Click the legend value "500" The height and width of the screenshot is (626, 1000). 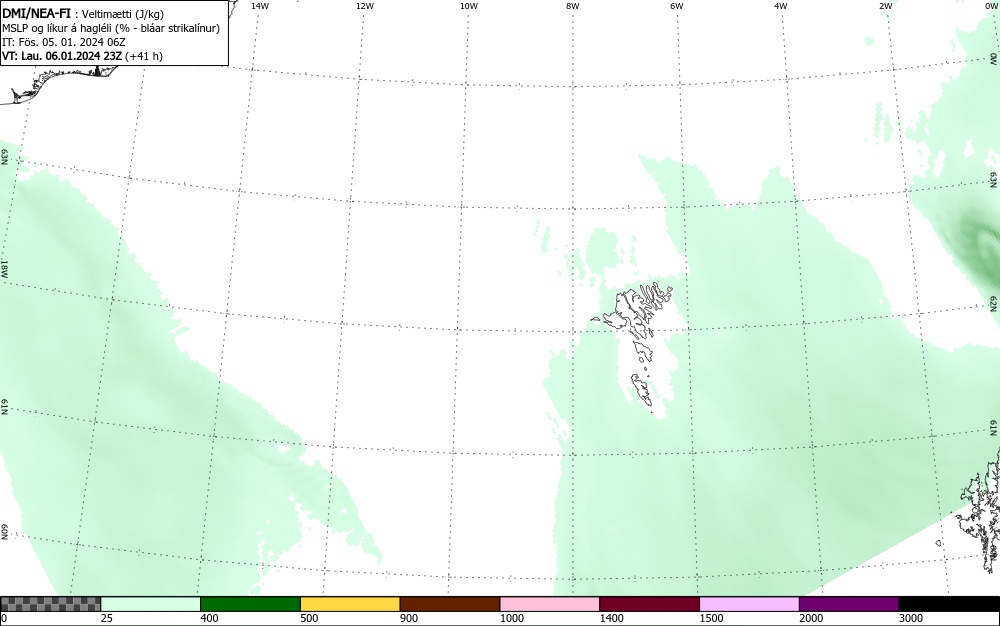point(309,618)
